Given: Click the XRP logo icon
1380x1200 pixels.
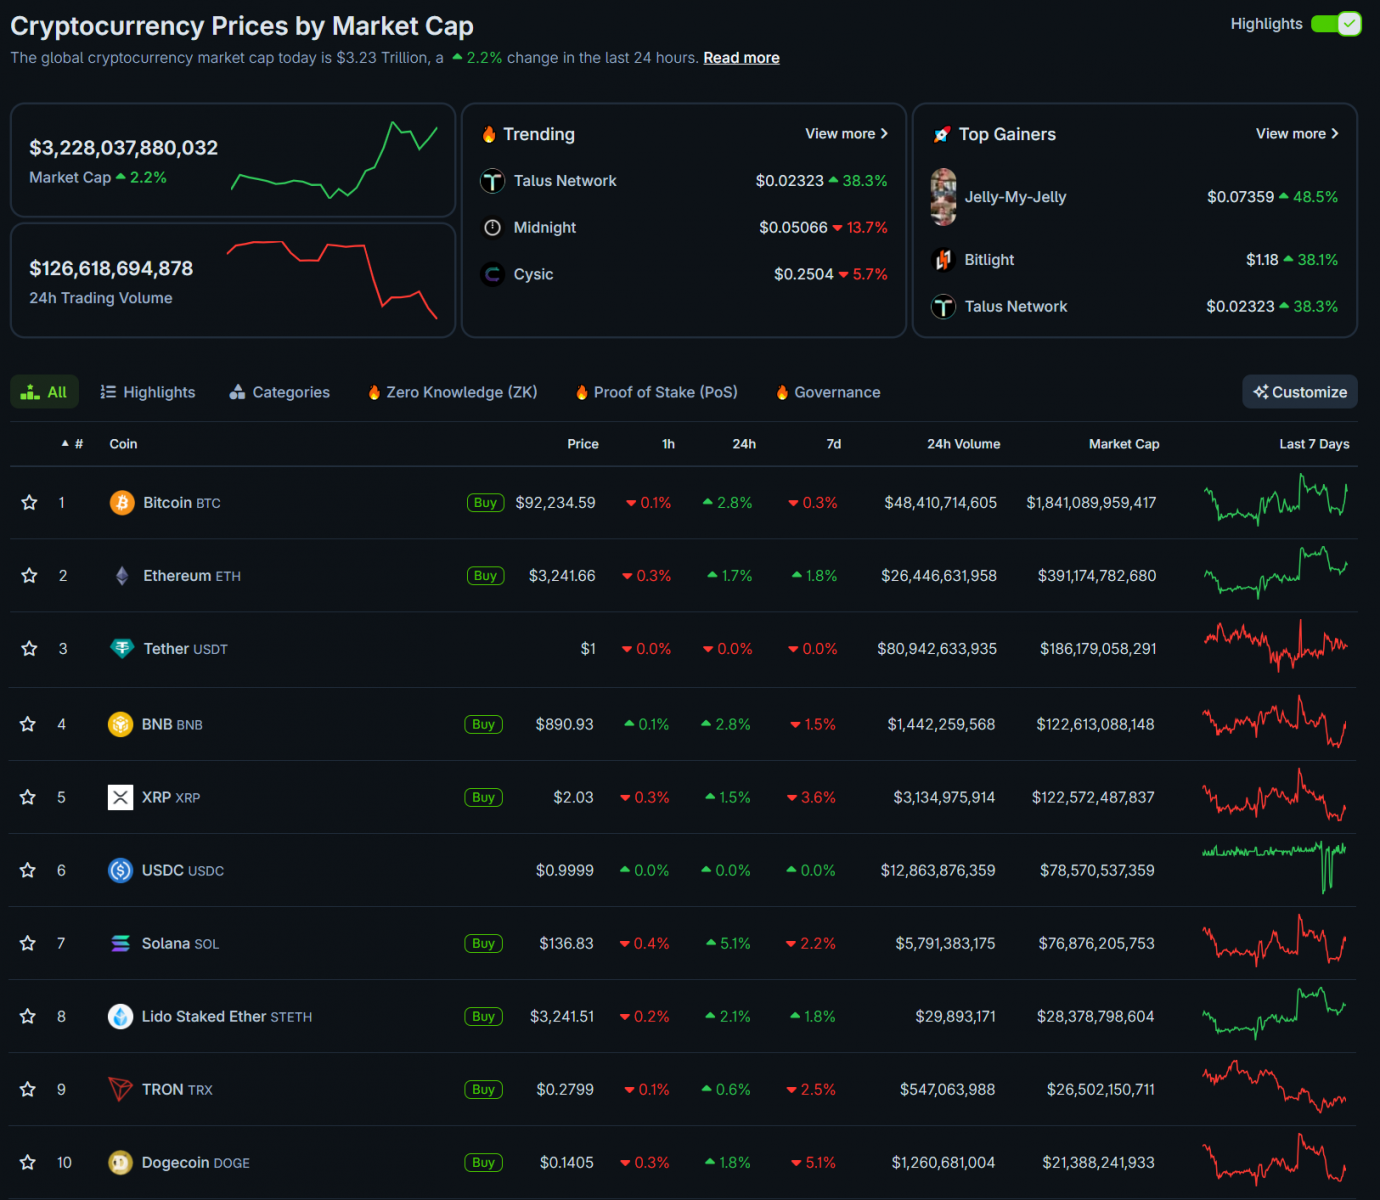Looking at the screenshot, I should 121,798.
